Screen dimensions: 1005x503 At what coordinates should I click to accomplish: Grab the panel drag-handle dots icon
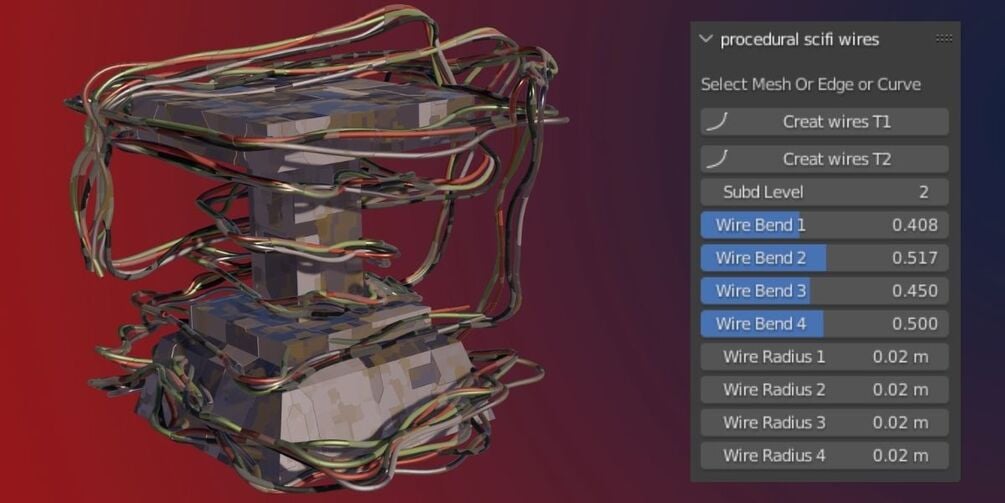pos(943,38)
